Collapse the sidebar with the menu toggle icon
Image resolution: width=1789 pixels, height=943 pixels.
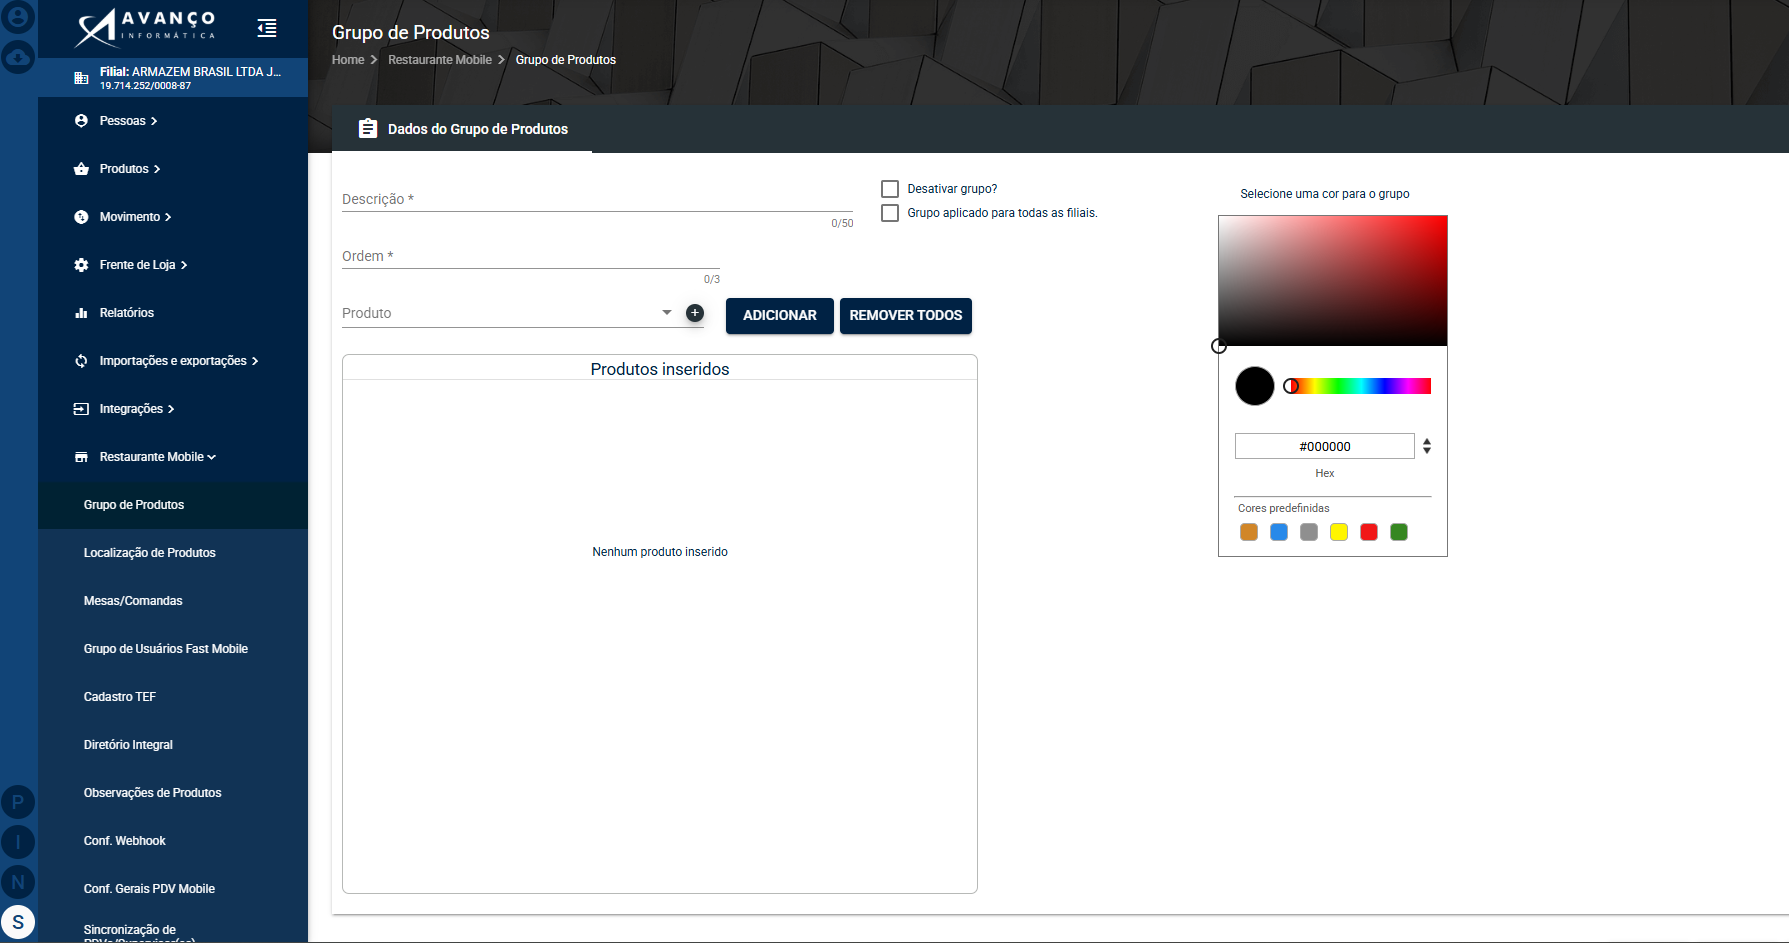click(267, 28)
